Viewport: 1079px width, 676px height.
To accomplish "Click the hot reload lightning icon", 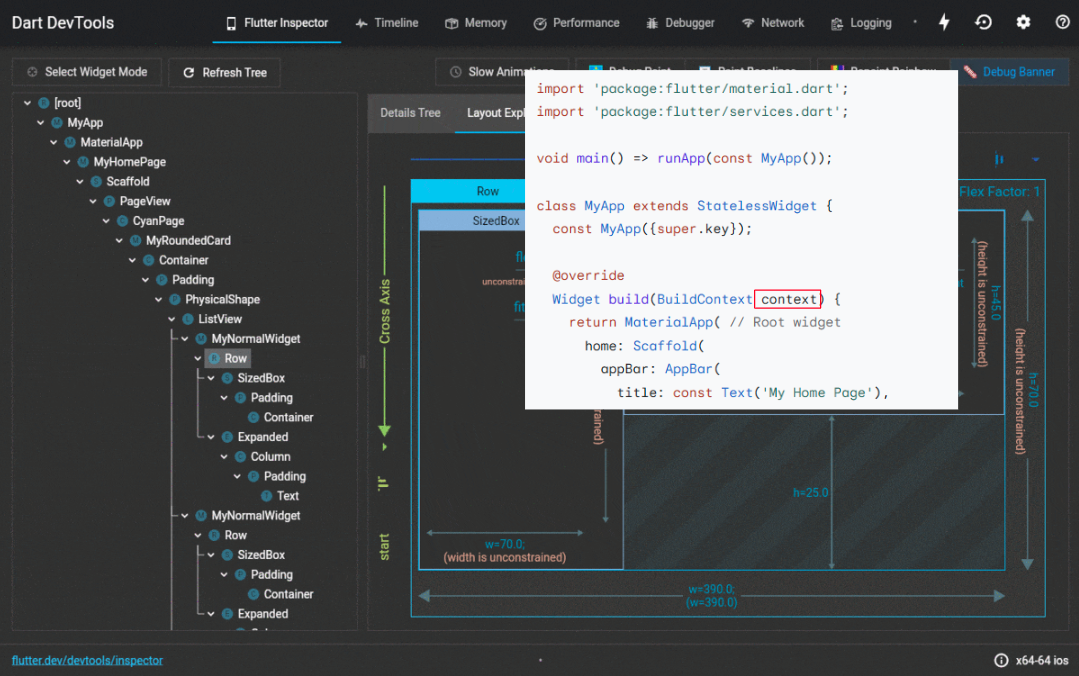I will click(x=944, y=22).
